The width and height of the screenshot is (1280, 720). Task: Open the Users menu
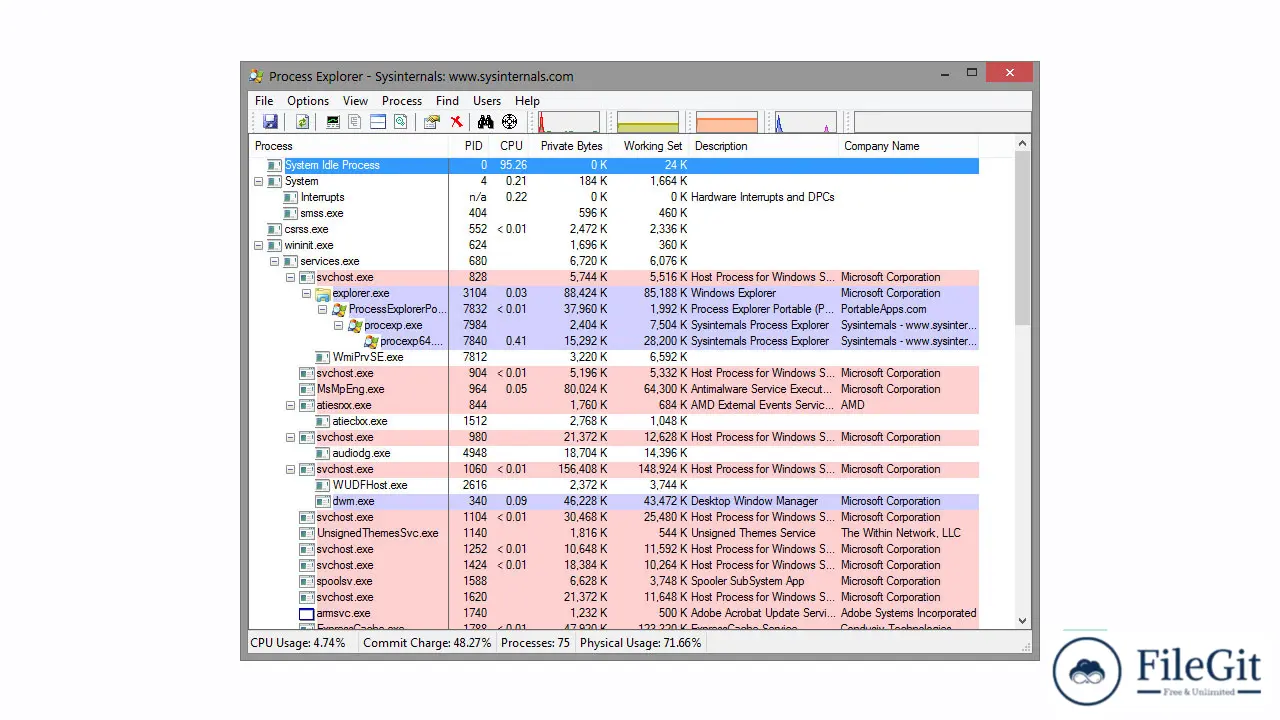pyautogui.click(x=487, y=101)
